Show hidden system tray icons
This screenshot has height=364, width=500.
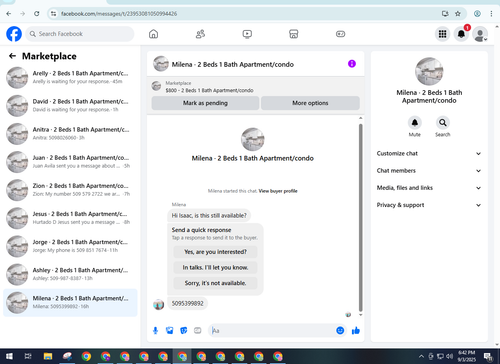click(x=421, y=356)
